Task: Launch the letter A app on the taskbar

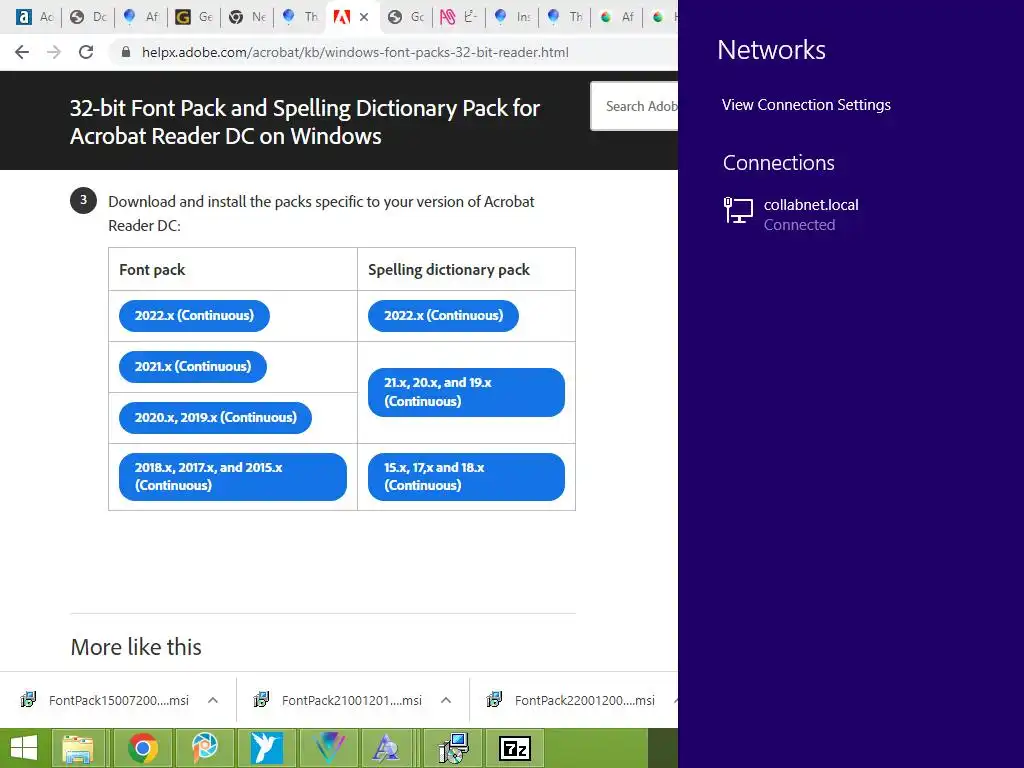Action: tap(387, 748)
